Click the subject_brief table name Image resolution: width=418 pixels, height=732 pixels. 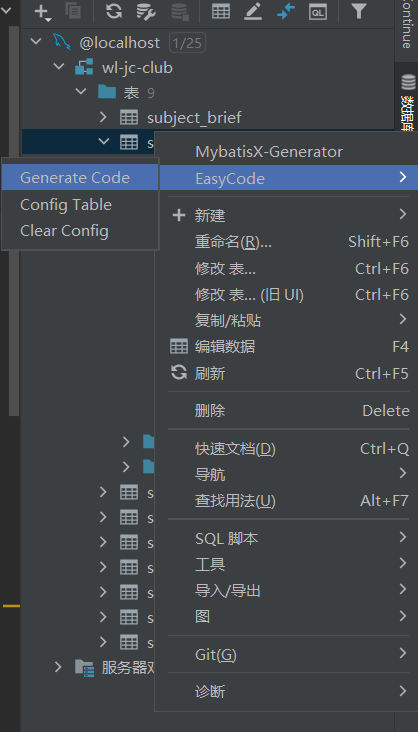tap(194, 118)
